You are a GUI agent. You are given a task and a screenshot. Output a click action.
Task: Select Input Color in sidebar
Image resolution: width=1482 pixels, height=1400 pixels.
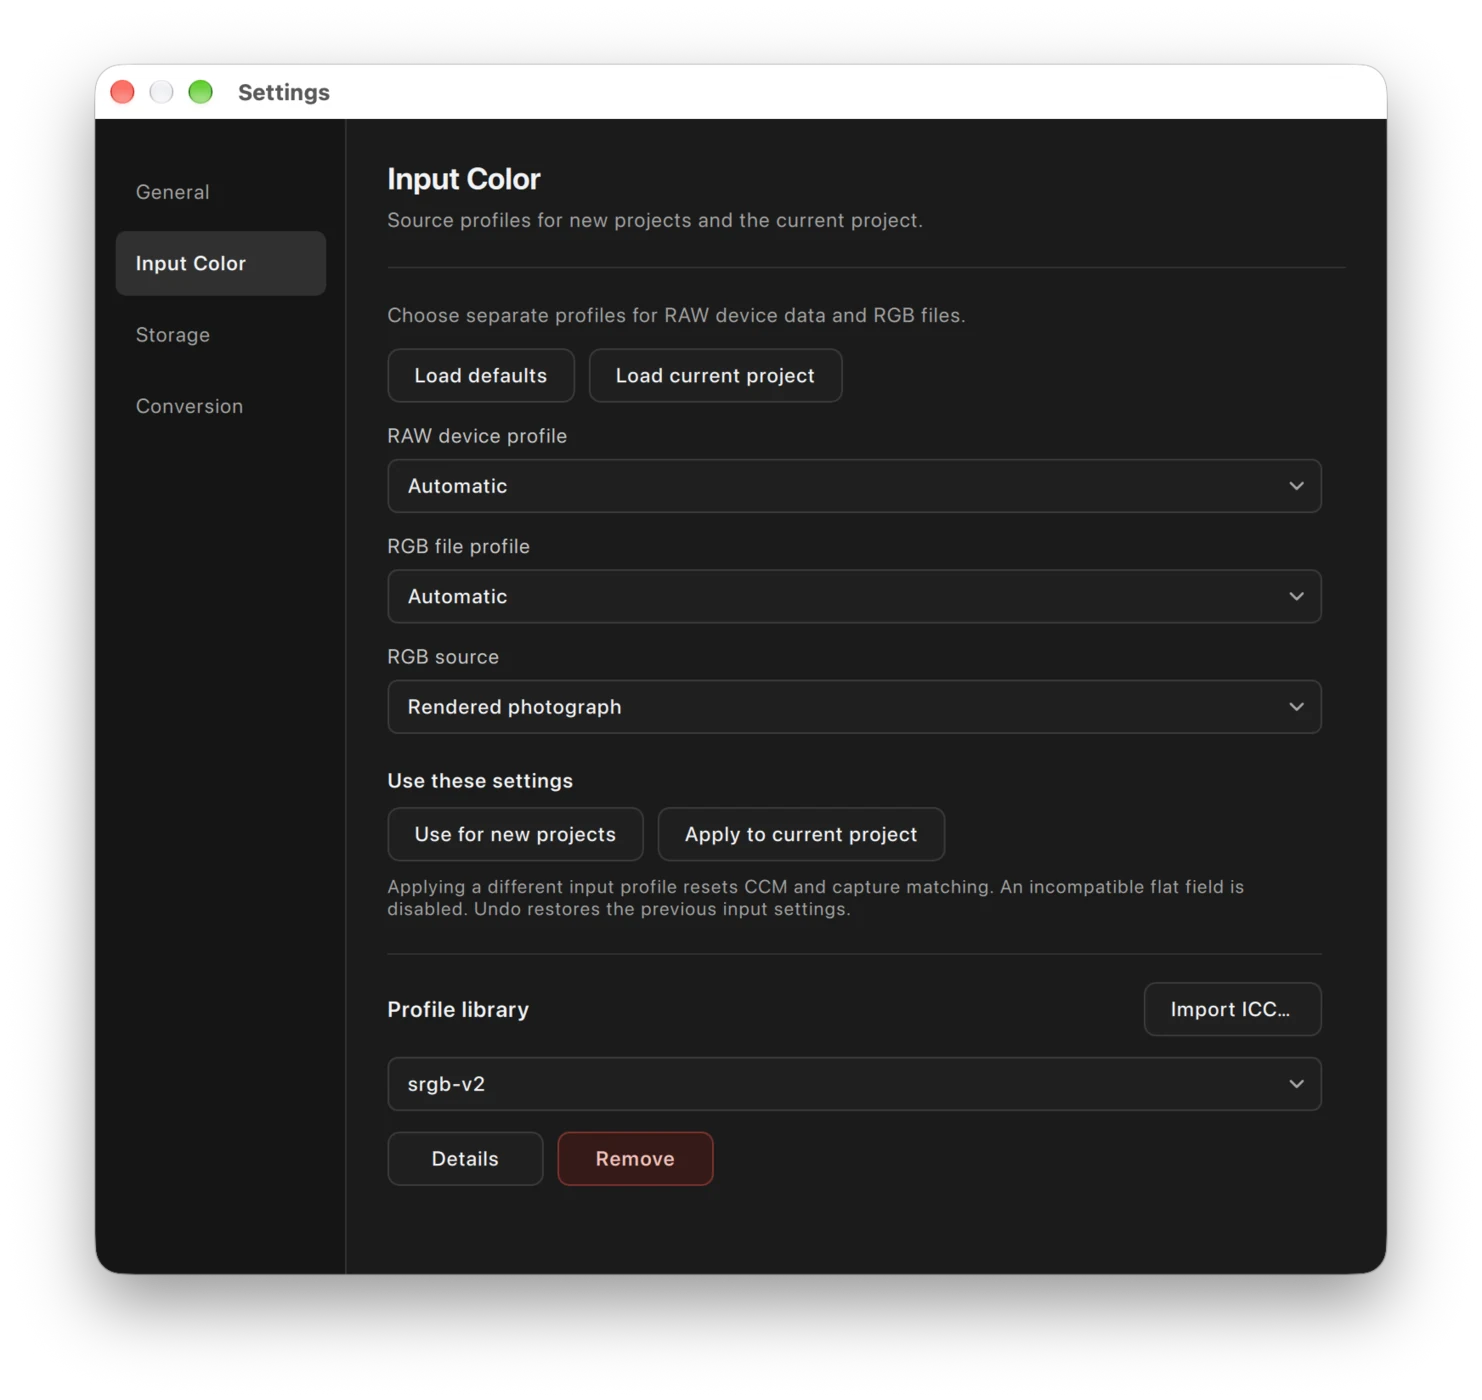coord(220,263)
